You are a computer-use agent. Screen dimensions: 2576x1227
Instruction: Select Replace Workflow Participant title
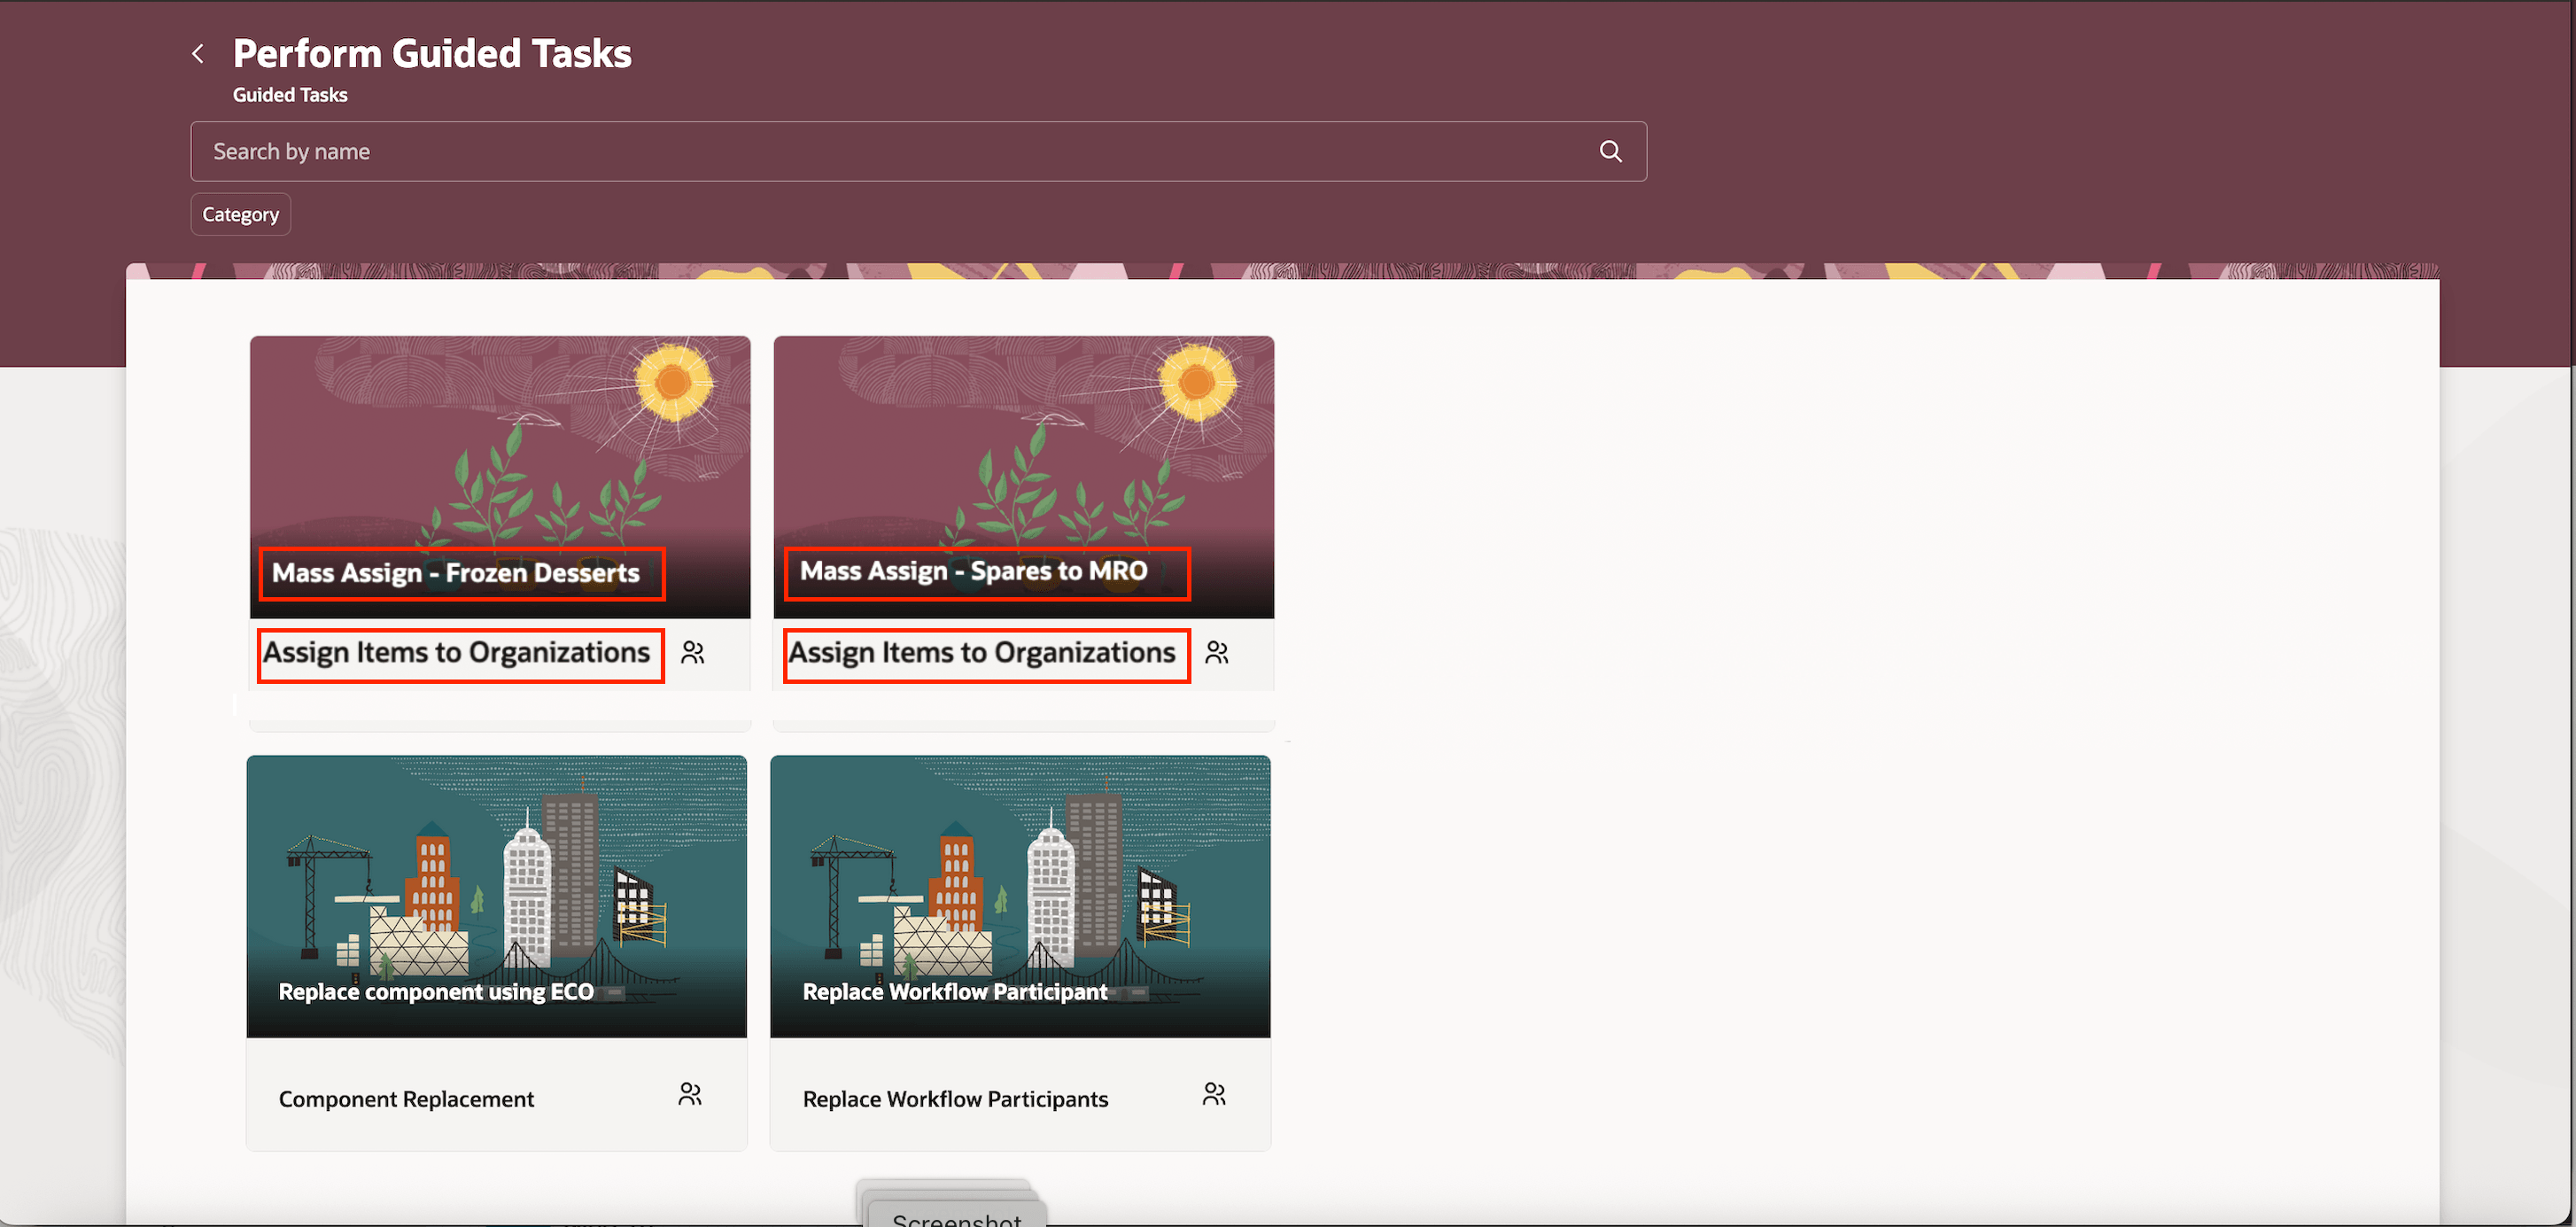(955, 992)
